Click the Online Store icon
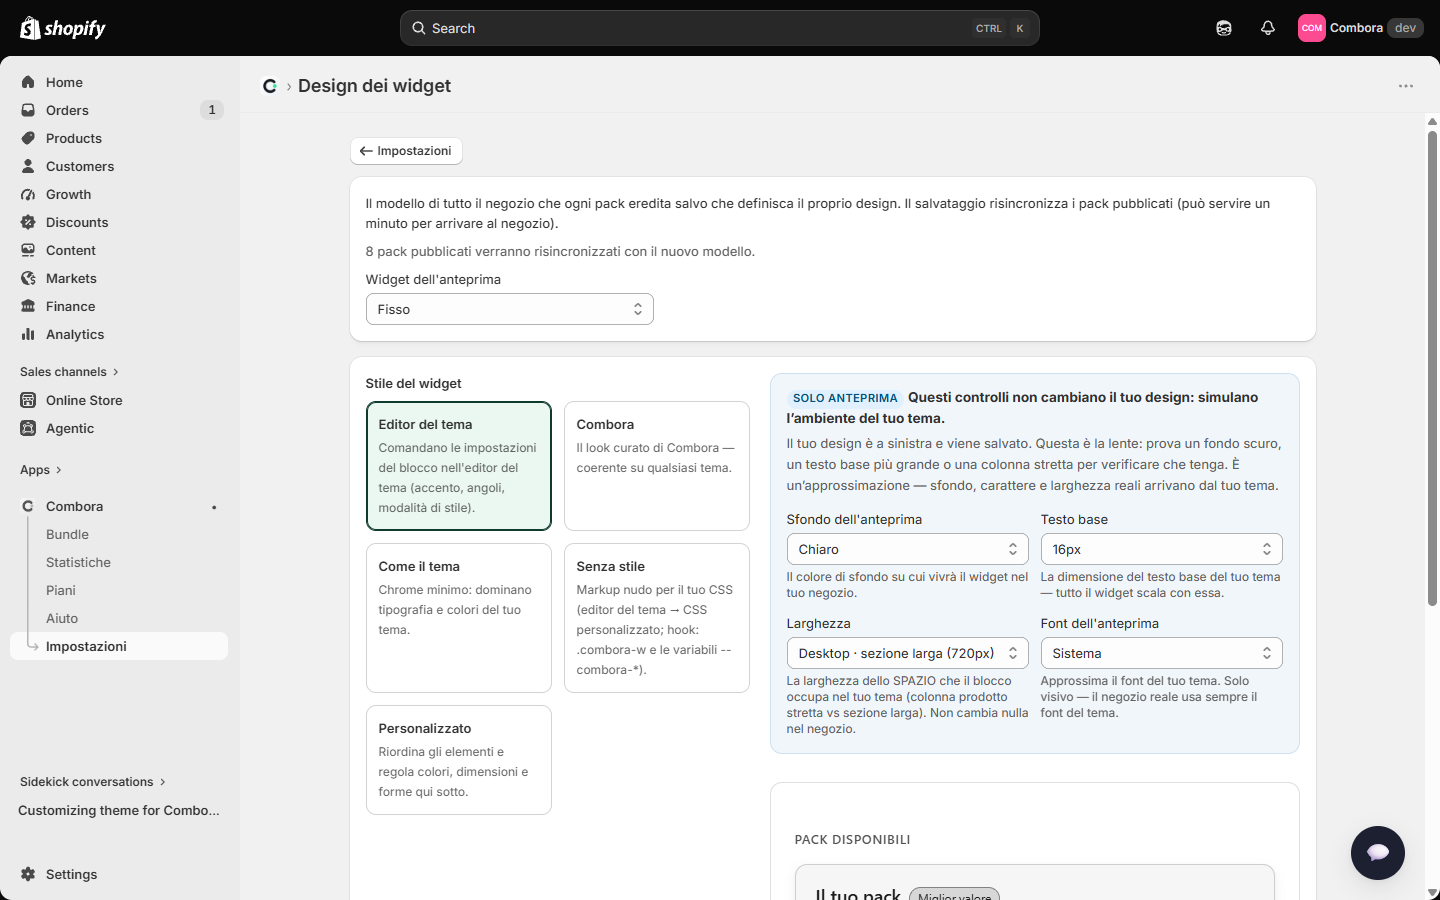 point(28,400)
